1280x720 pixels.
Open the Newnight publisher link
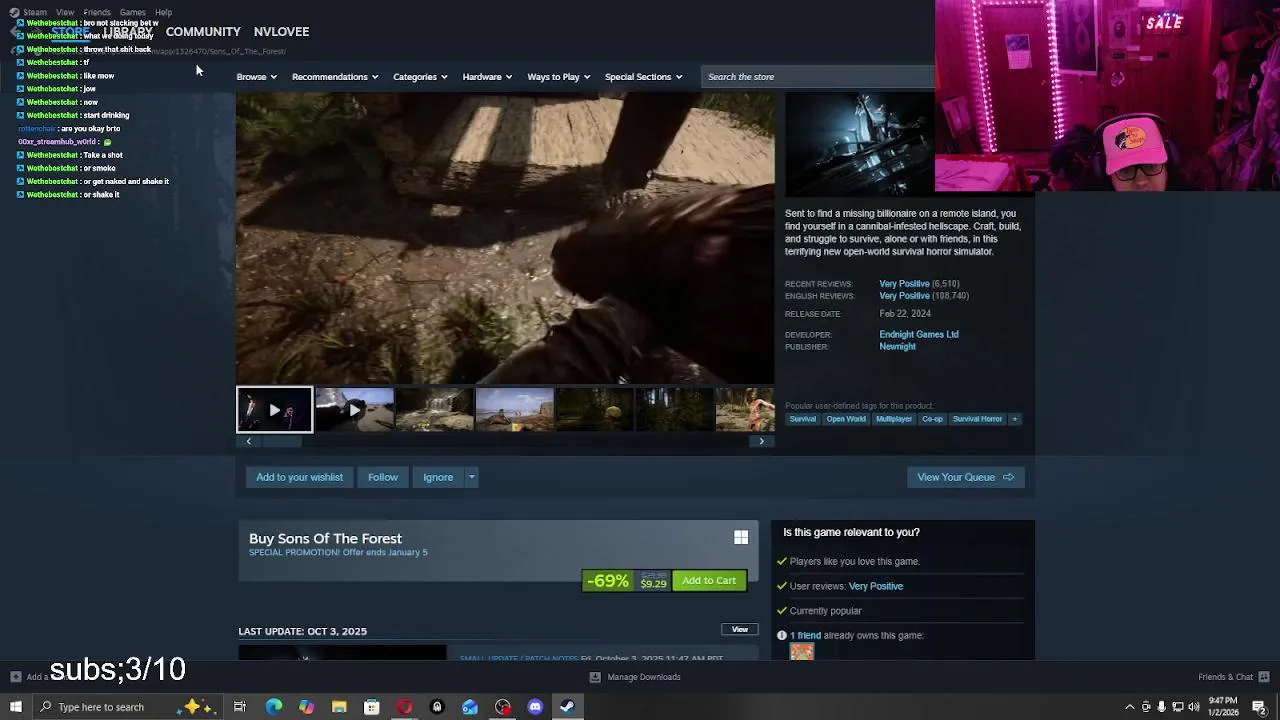897,346
